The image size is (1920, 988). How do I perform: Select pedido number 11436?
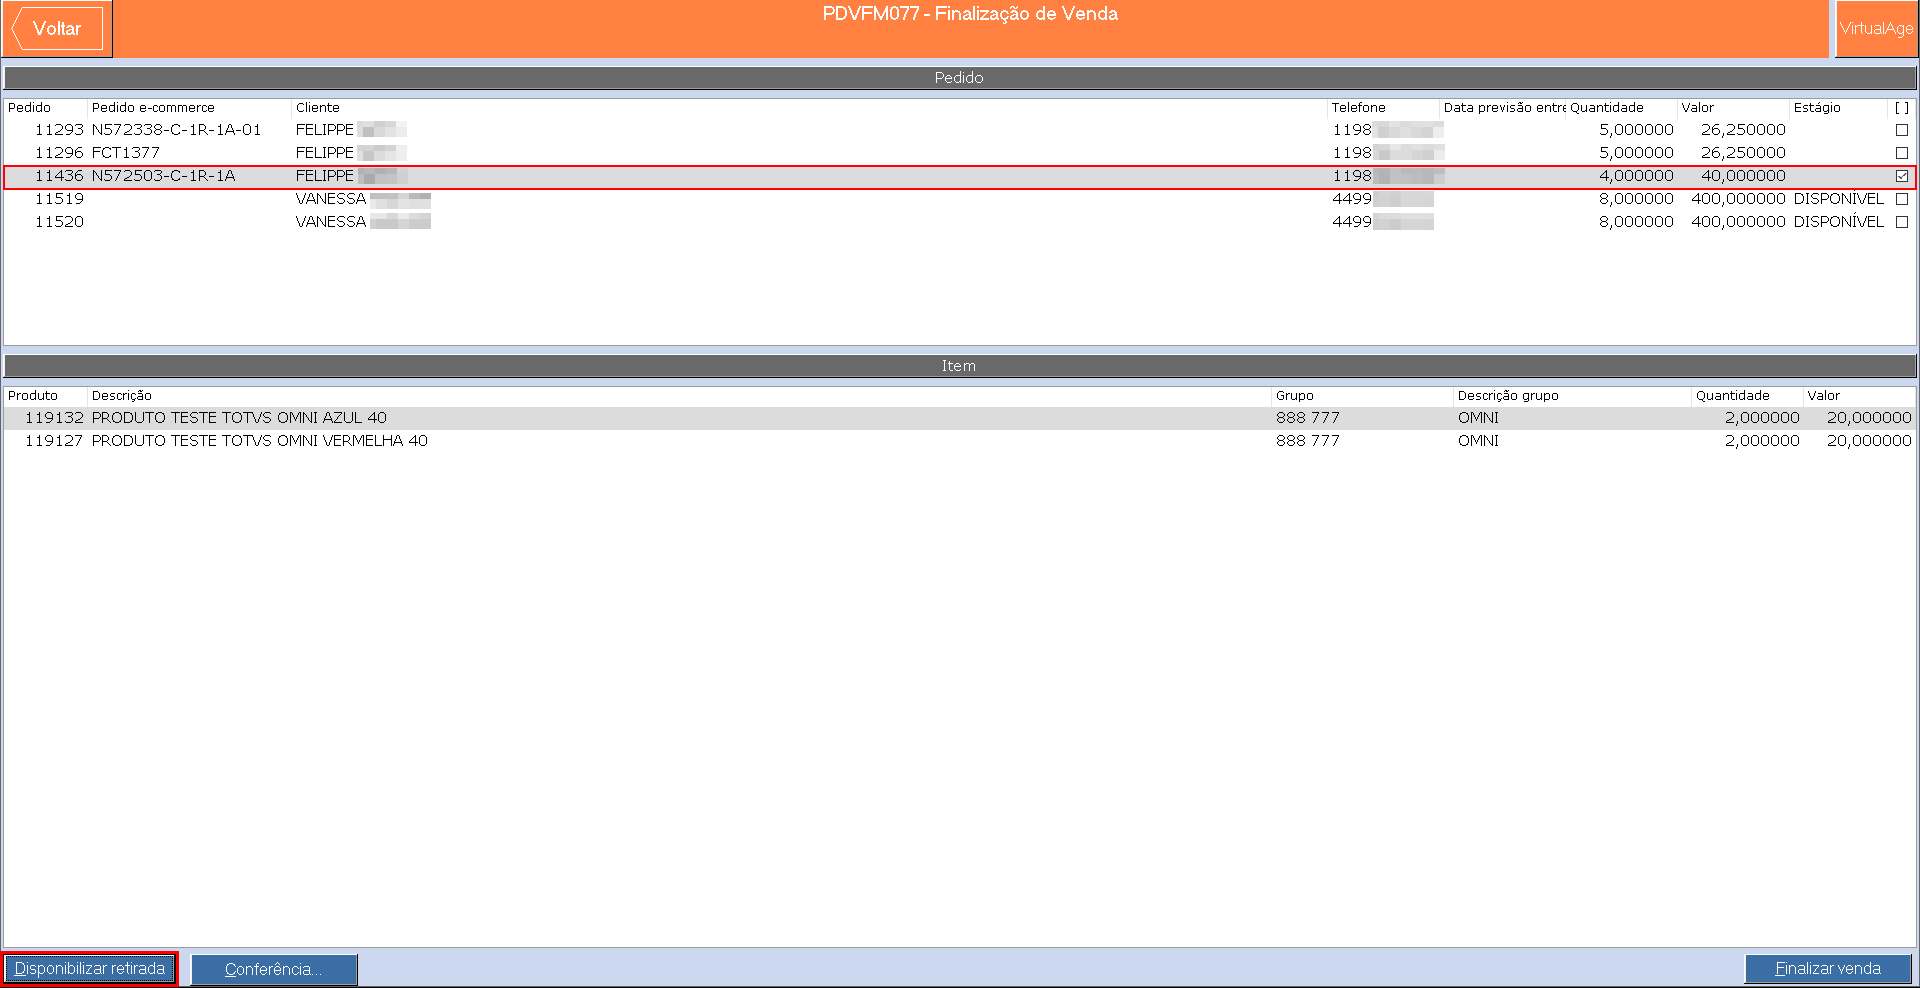tap(59, 176)
